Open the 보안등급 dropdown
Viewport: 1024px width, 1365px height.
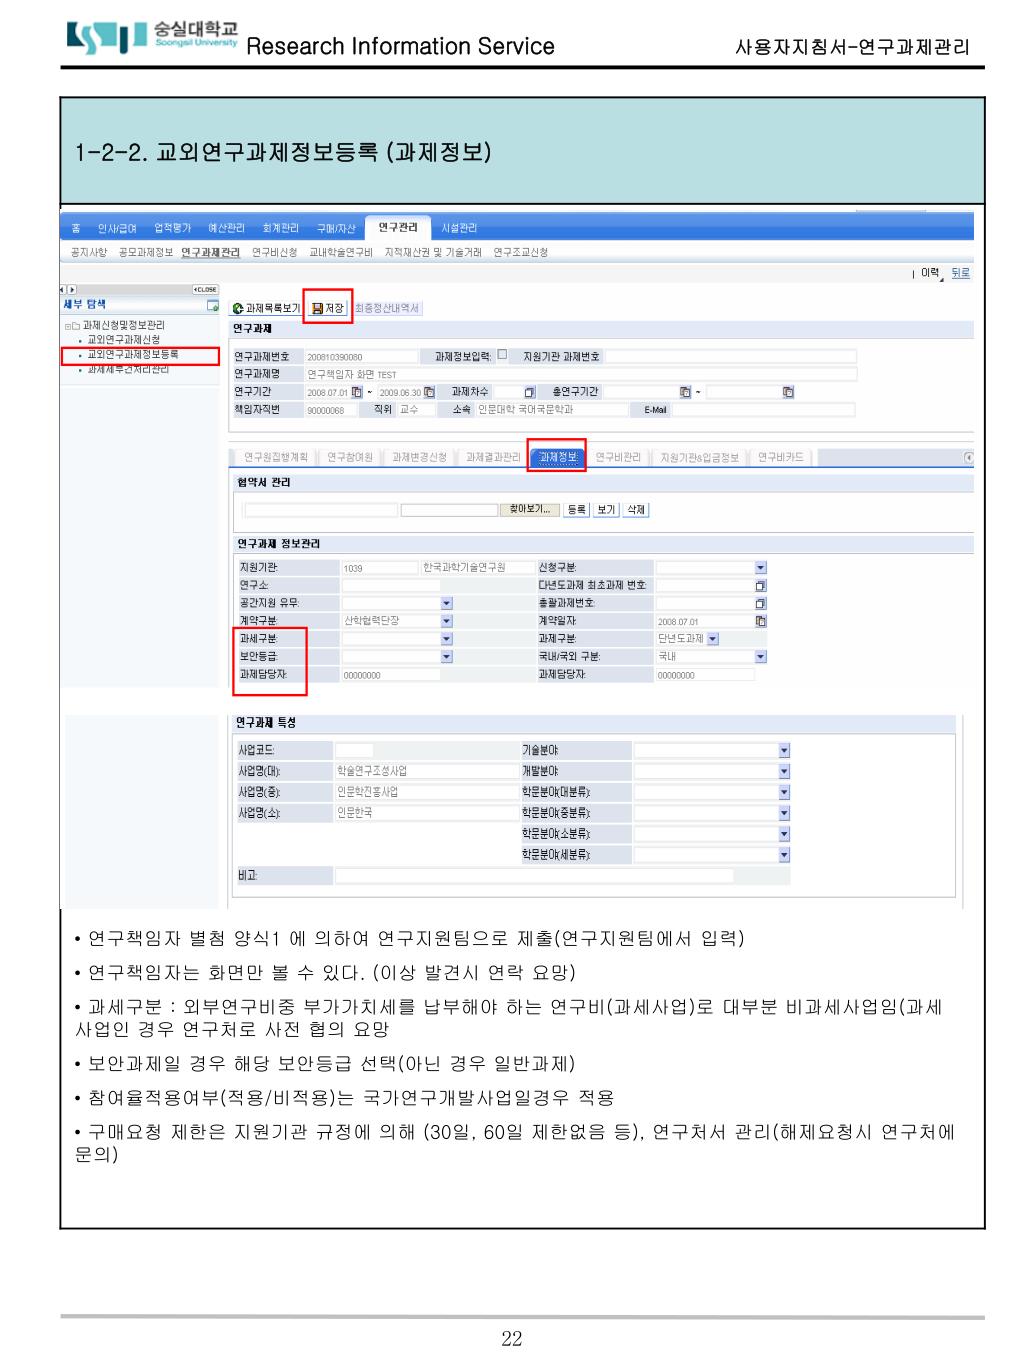(447, 657)
